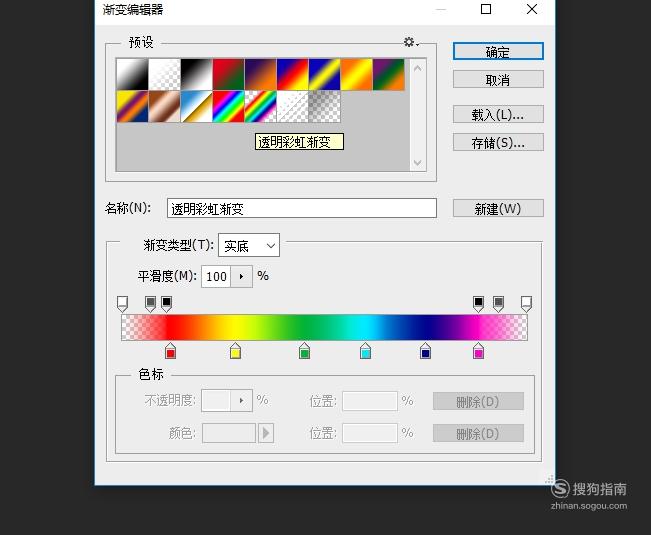Select the red color stop
The image size is (651, 535).
tap(170, 351)
